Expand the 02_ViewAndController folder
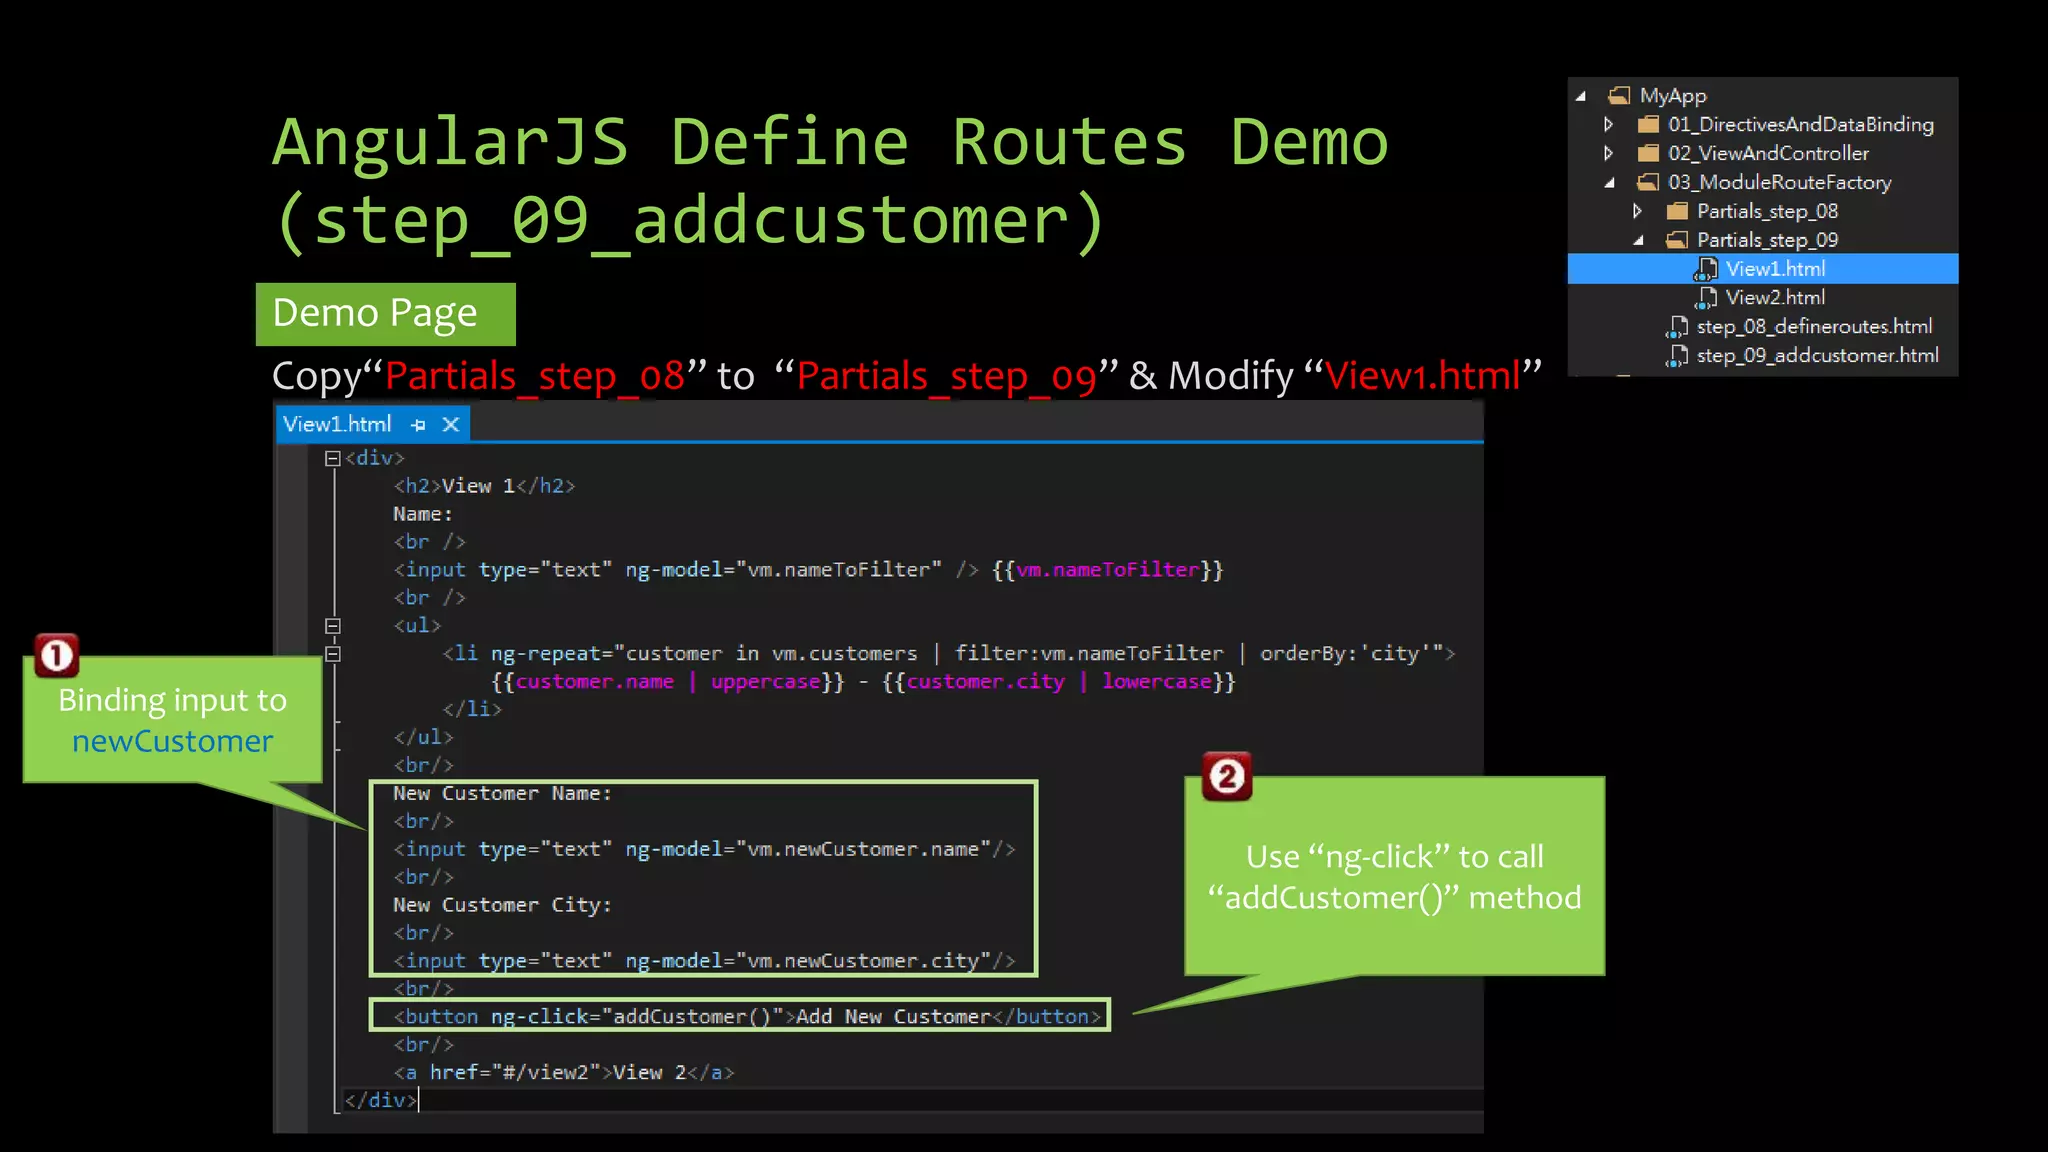Image resolution: width=2048 pixels, height=1152 pixels. click(x=1608, y=154)
